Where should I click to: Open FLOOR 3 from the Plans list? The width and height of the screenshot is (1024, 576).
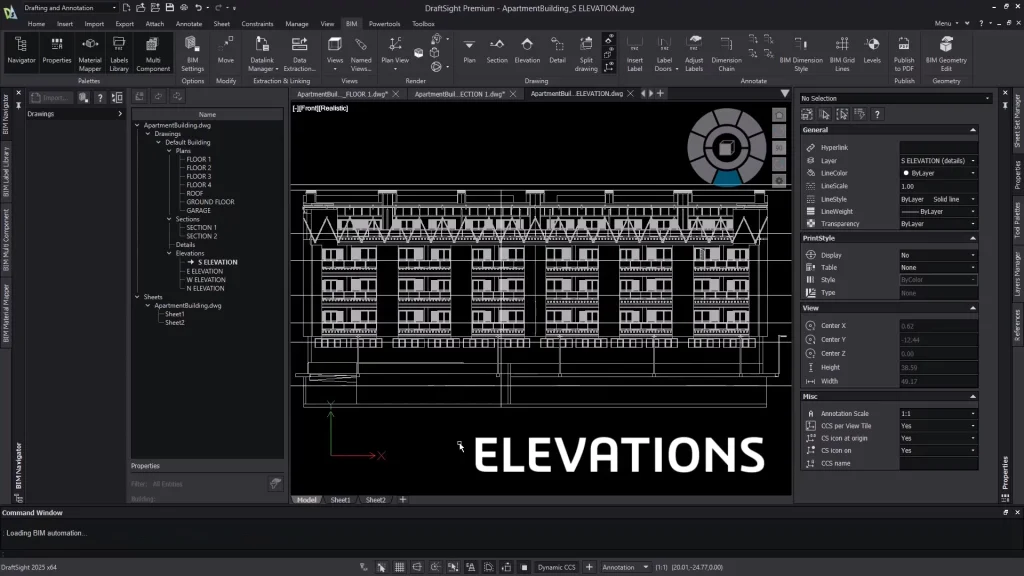tap(198, 176)
